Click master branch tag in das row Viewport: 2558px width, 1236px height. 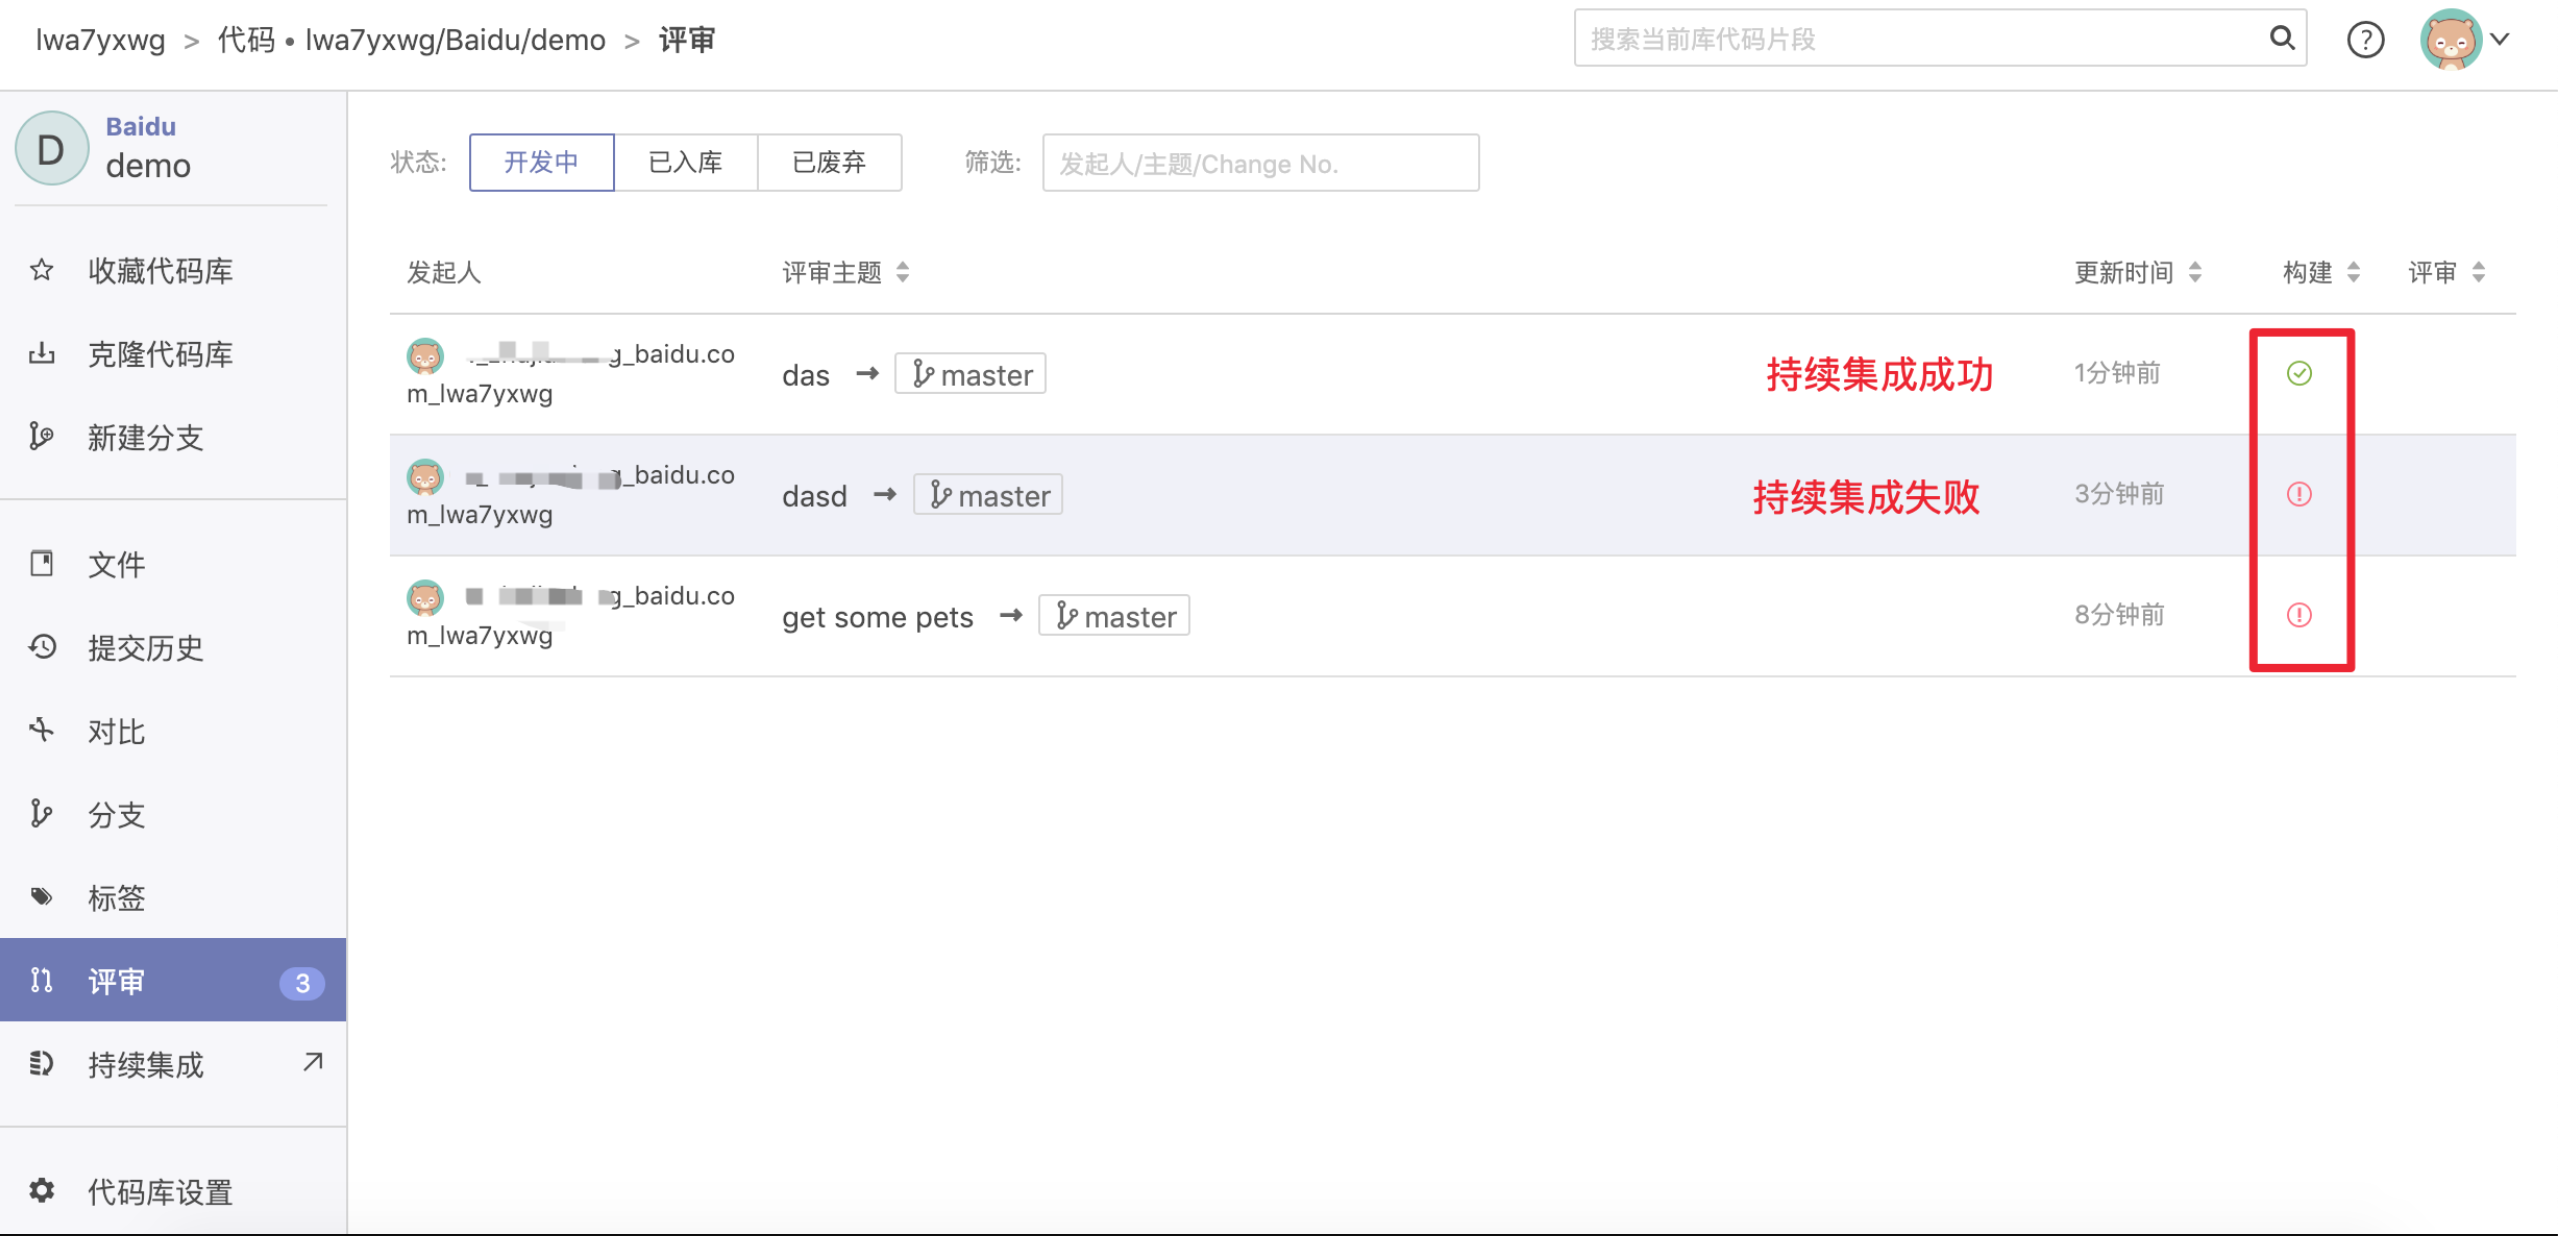point(970,374)
